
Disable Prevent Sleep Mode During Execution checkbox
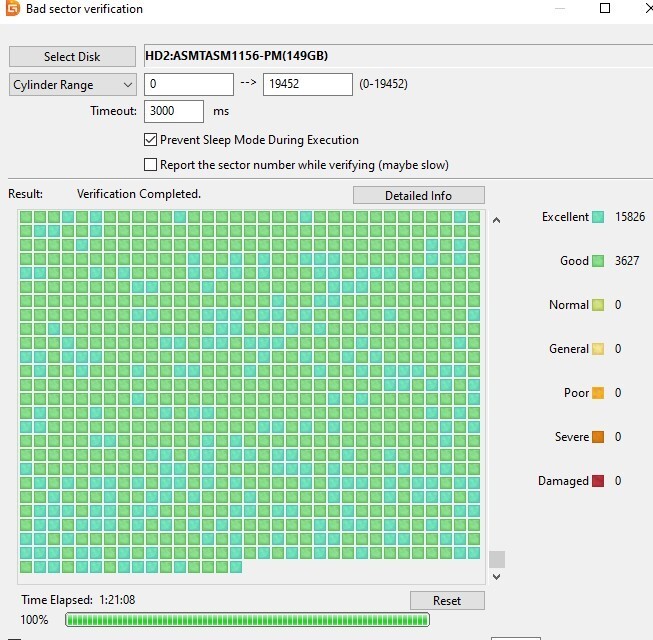coord(150,139)
